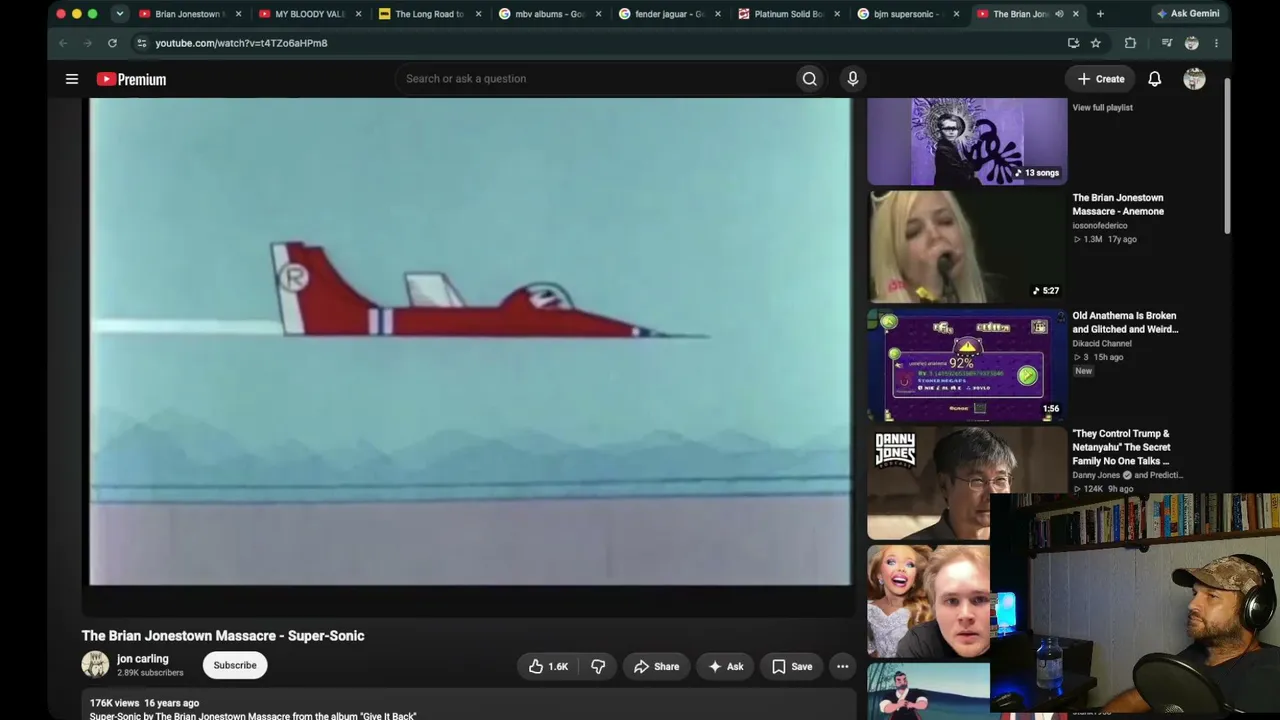
Task: Open the Ask assistant for this video
Action: (725, 666)
